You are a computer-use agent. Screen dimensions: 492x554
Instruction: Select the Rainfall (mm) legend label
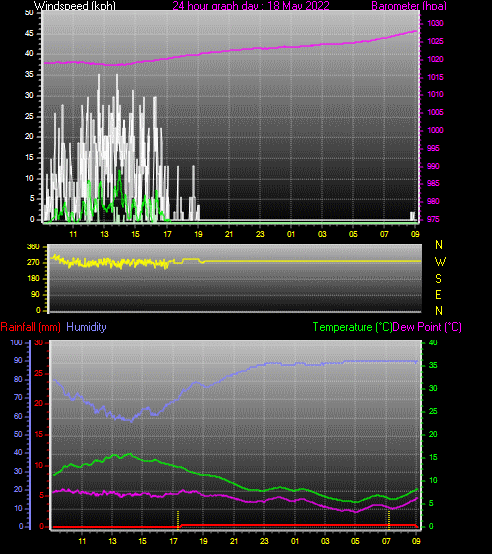(30, 327)
